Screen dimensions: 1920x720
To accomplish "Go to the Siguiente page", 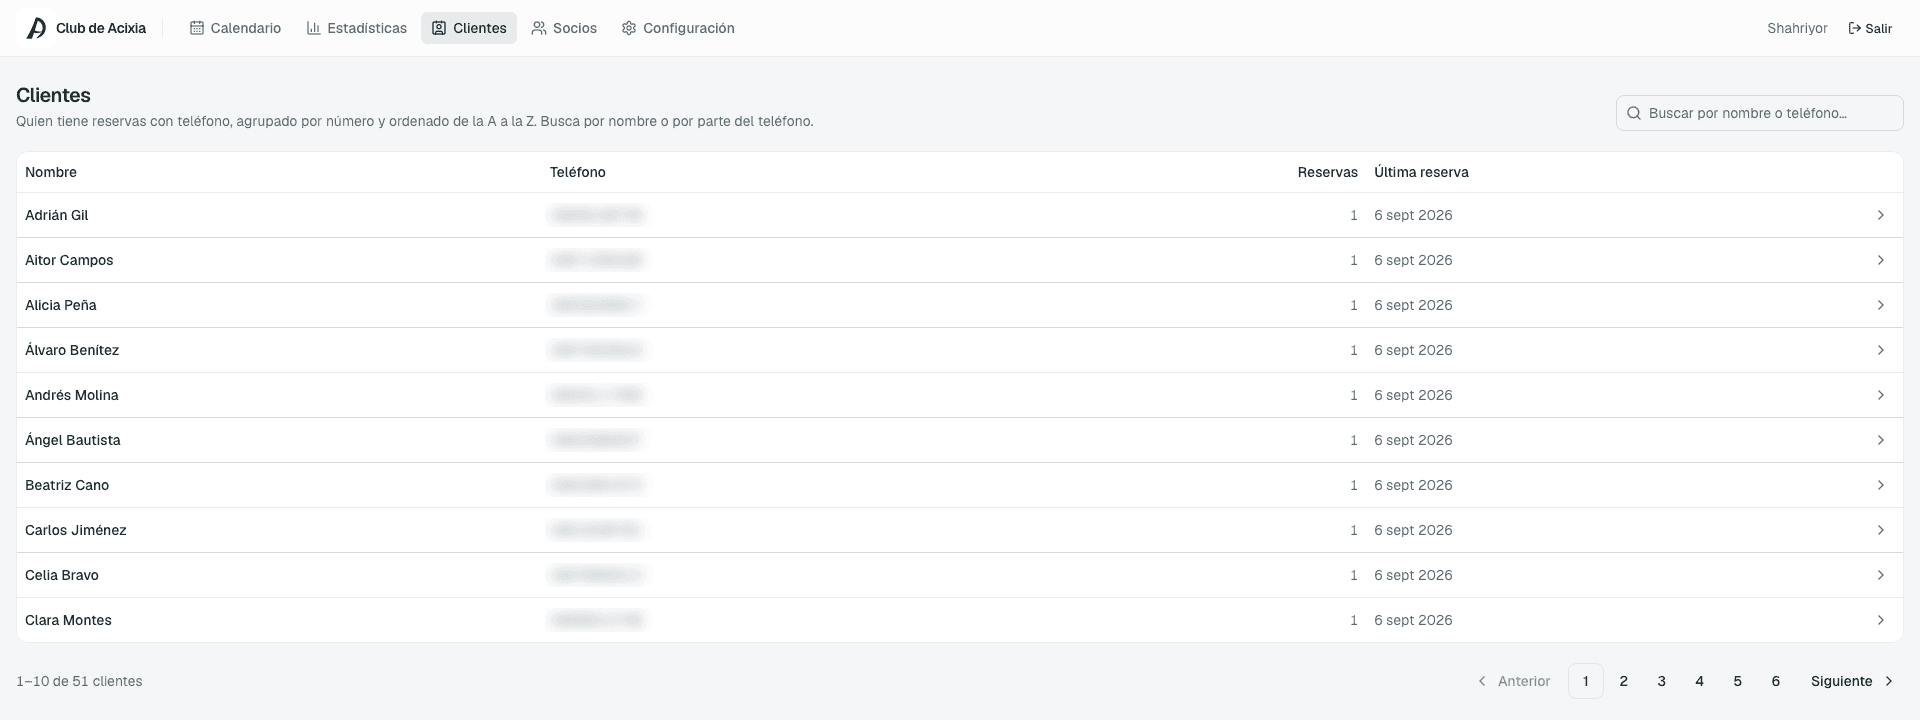I will click(1852, 681).
